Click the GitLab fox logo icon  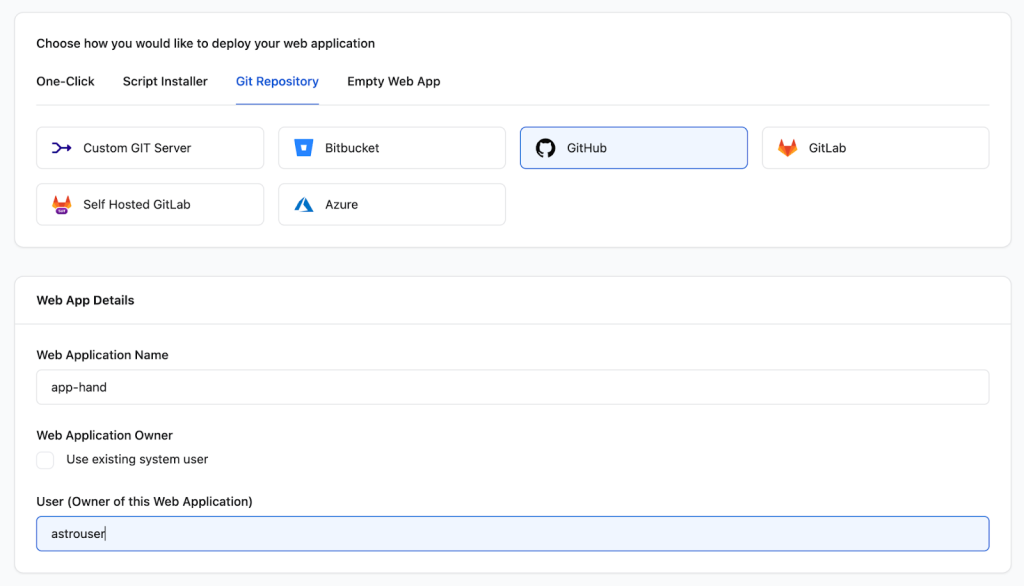(x=788, y=148)
